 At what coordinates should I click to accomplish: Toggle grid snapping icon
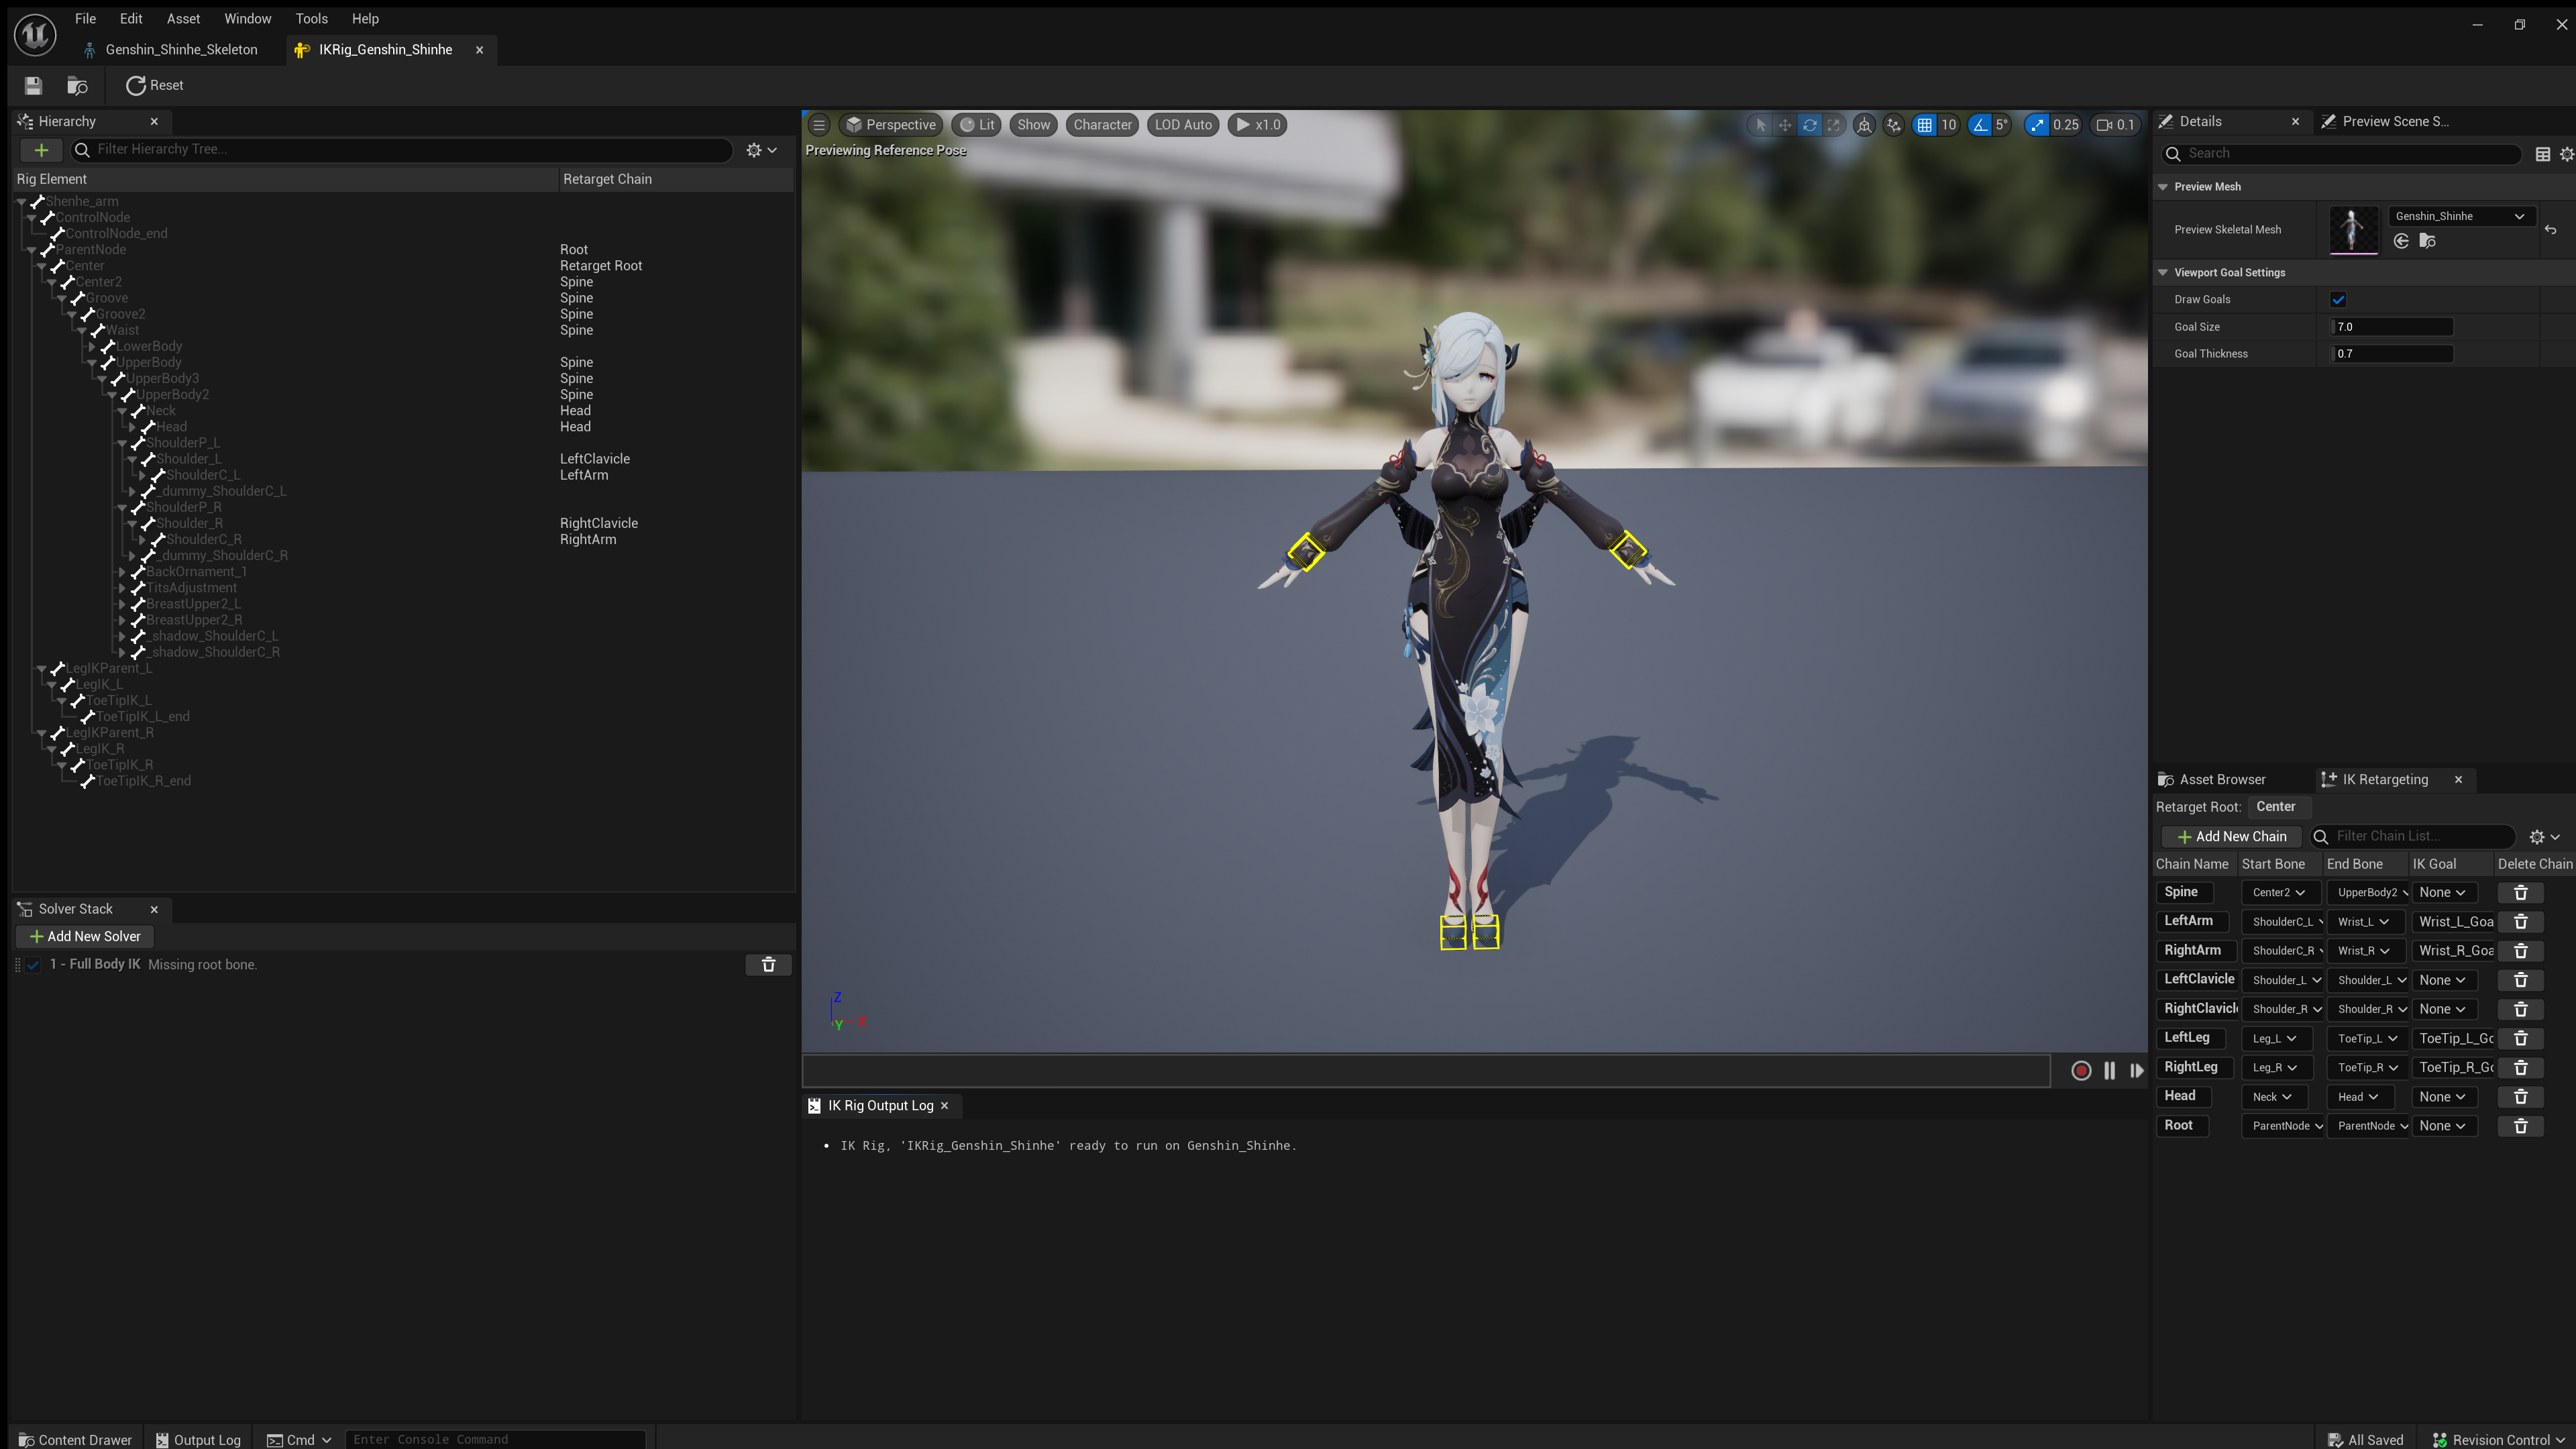[1924, 125]
